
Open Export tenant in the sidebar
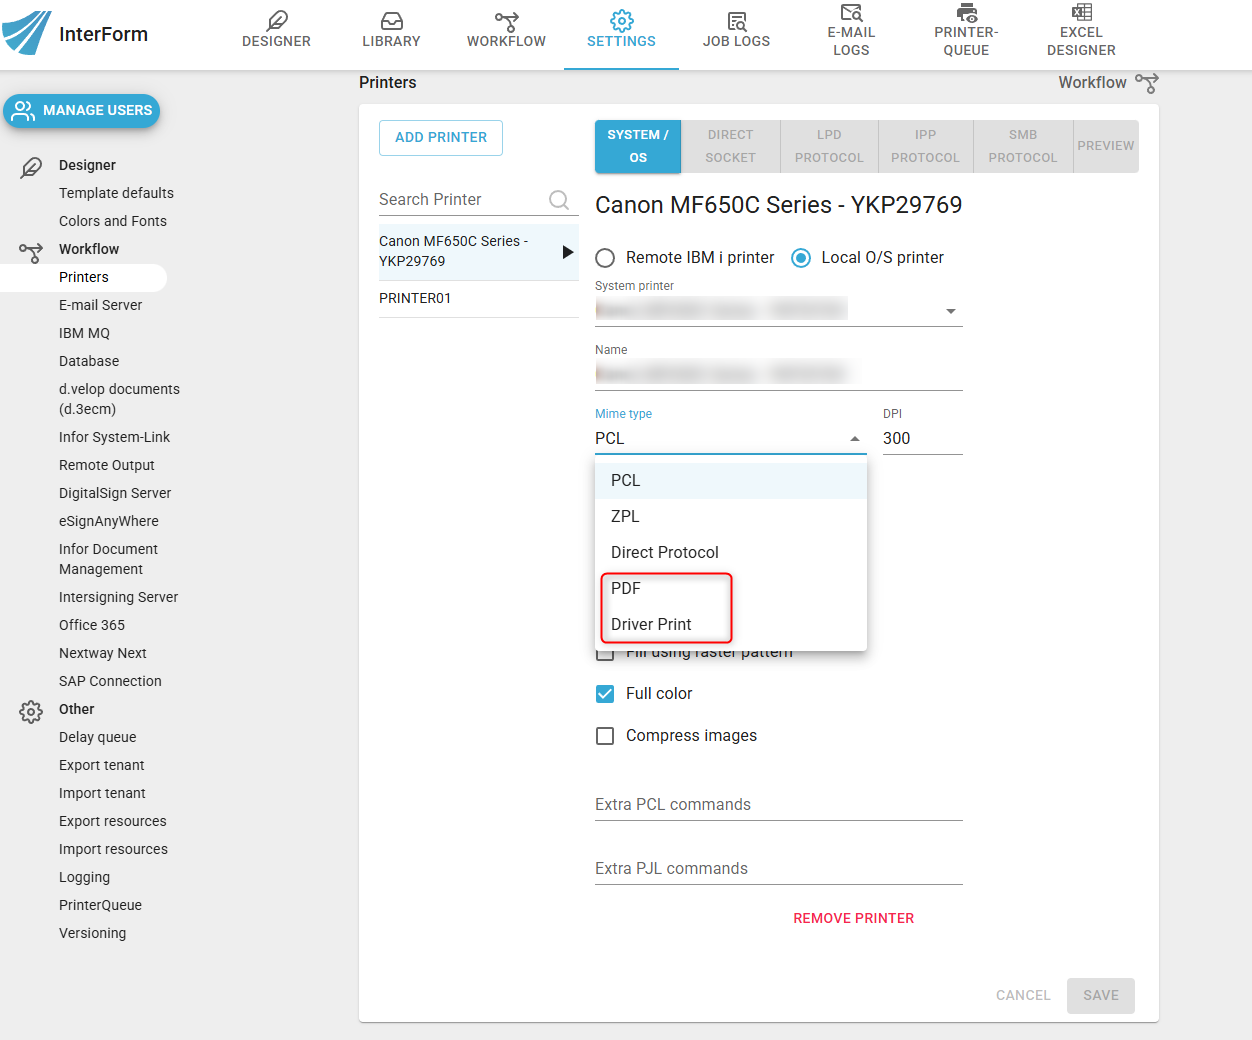pyautogui.click(x=102, y=765)
